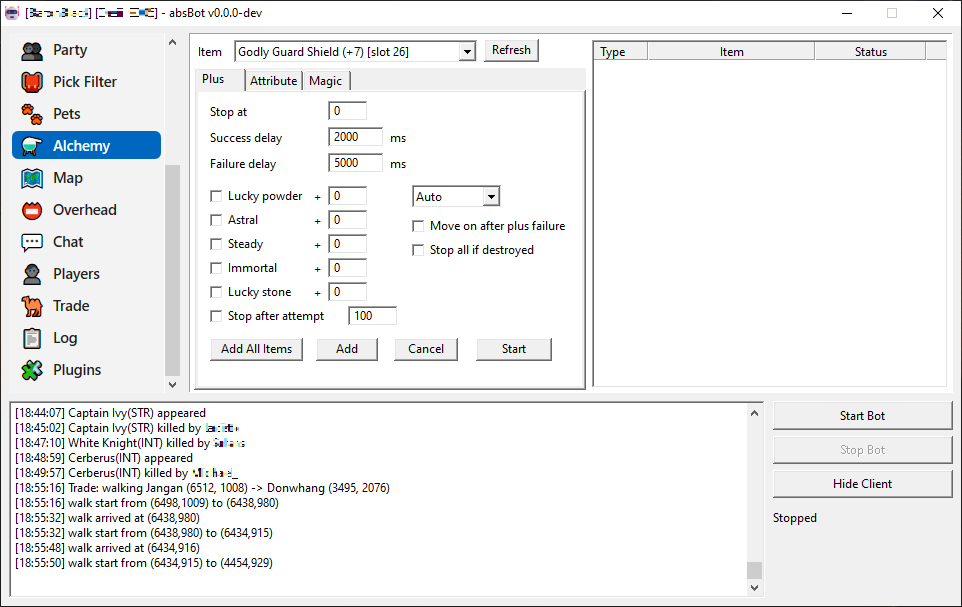Viewport: 962px width, 607px height.
Task: Toggle the Steady checkbox
Action: [216, 244]
